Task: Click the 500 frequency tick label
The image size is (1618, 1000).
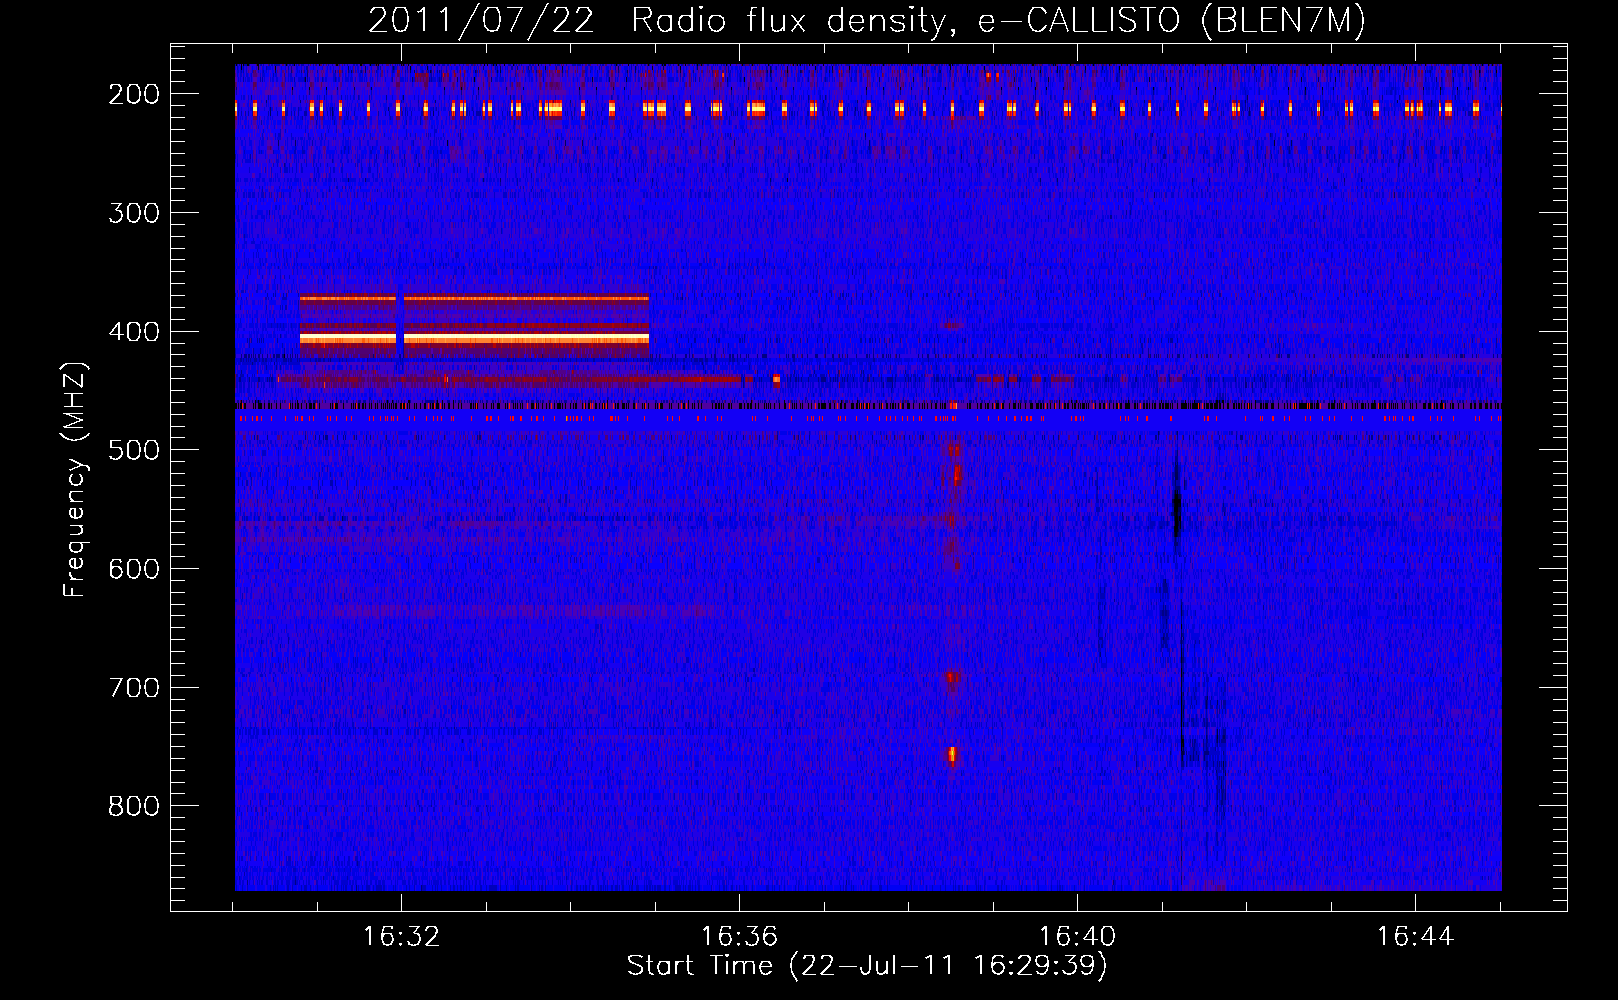Action: pos(134,450)
